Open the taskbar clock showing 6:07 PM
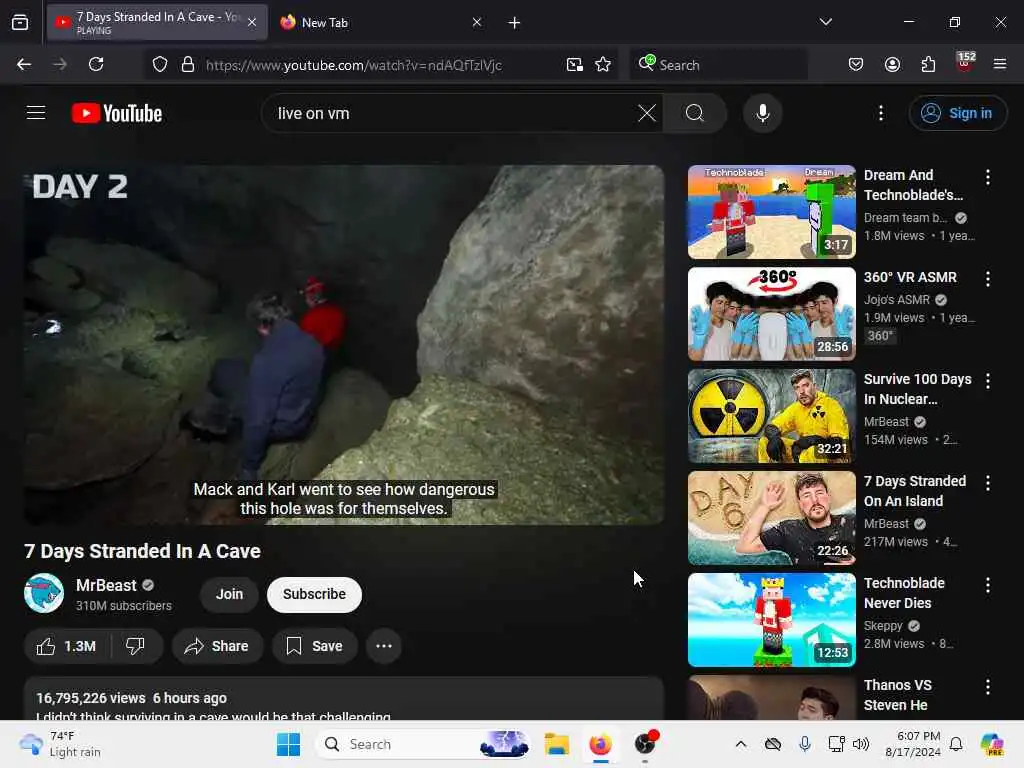The width and height of the screenshot is (1024, 768). point(912,744)
